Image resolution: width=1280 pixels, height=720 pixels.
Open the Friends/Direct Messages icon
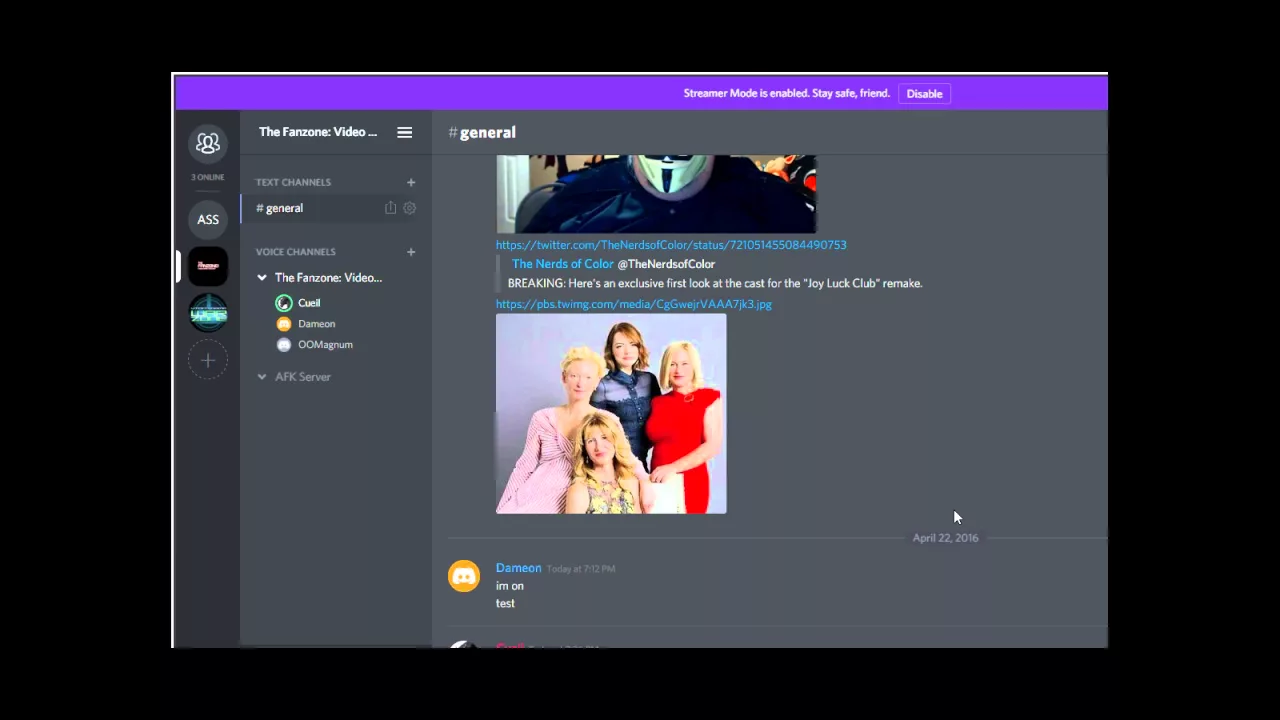tap(208, 144)
